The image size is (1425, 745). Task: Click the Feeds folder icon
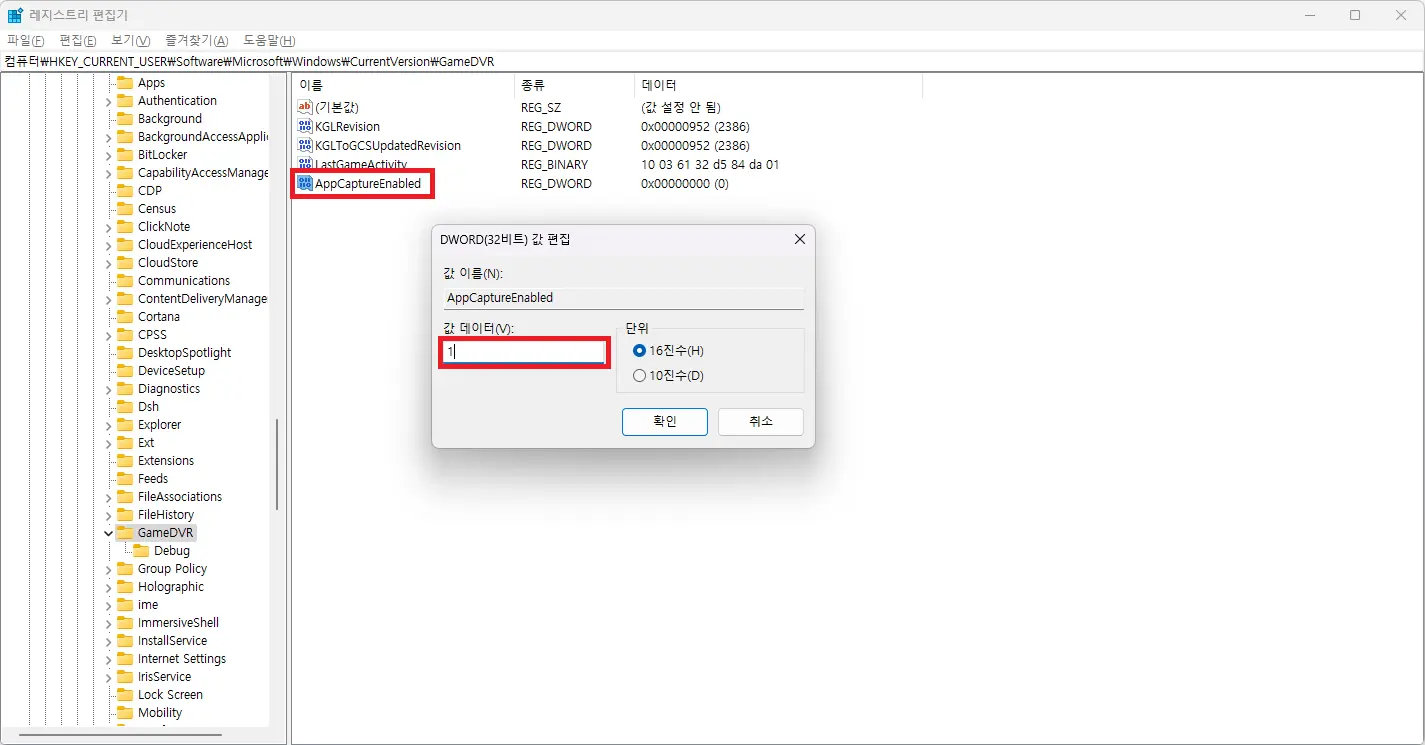(x=125, y=479)
